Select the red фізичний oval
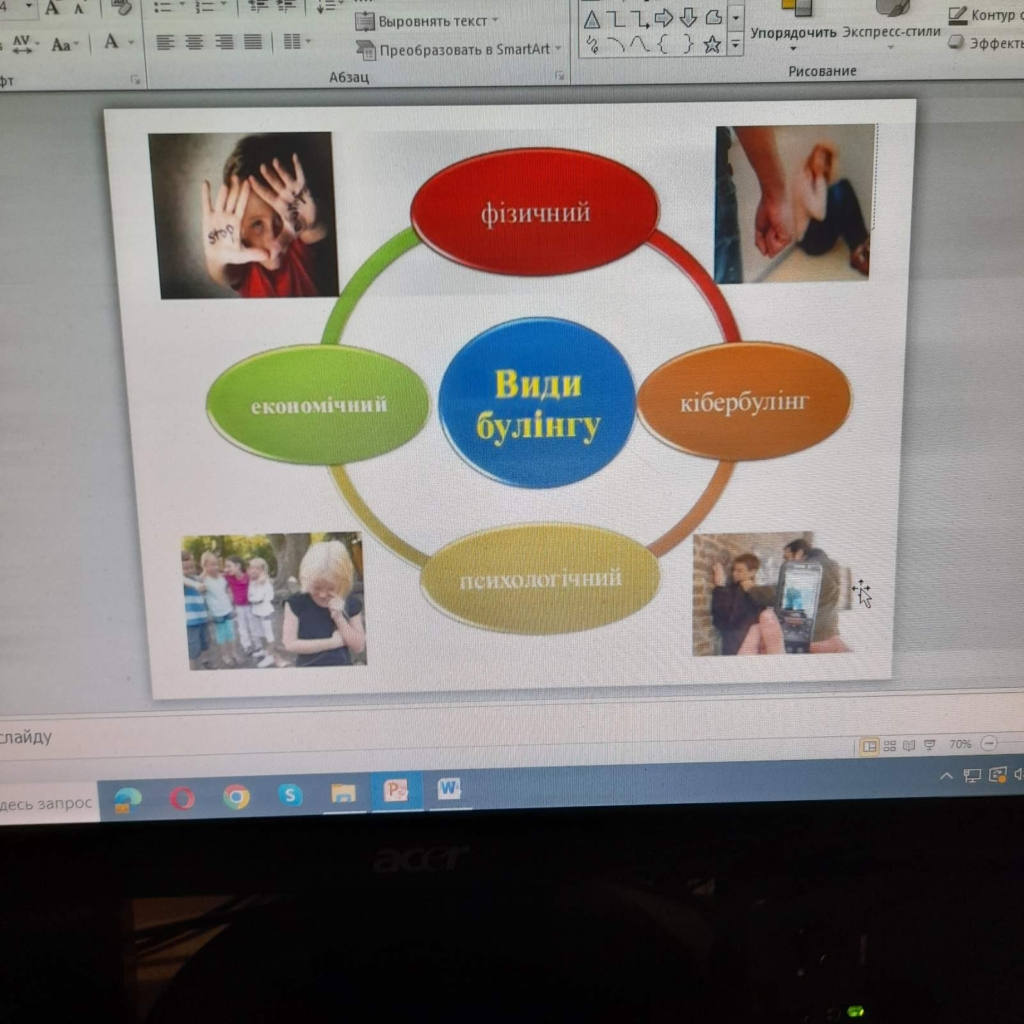 [x=535, y=212]
